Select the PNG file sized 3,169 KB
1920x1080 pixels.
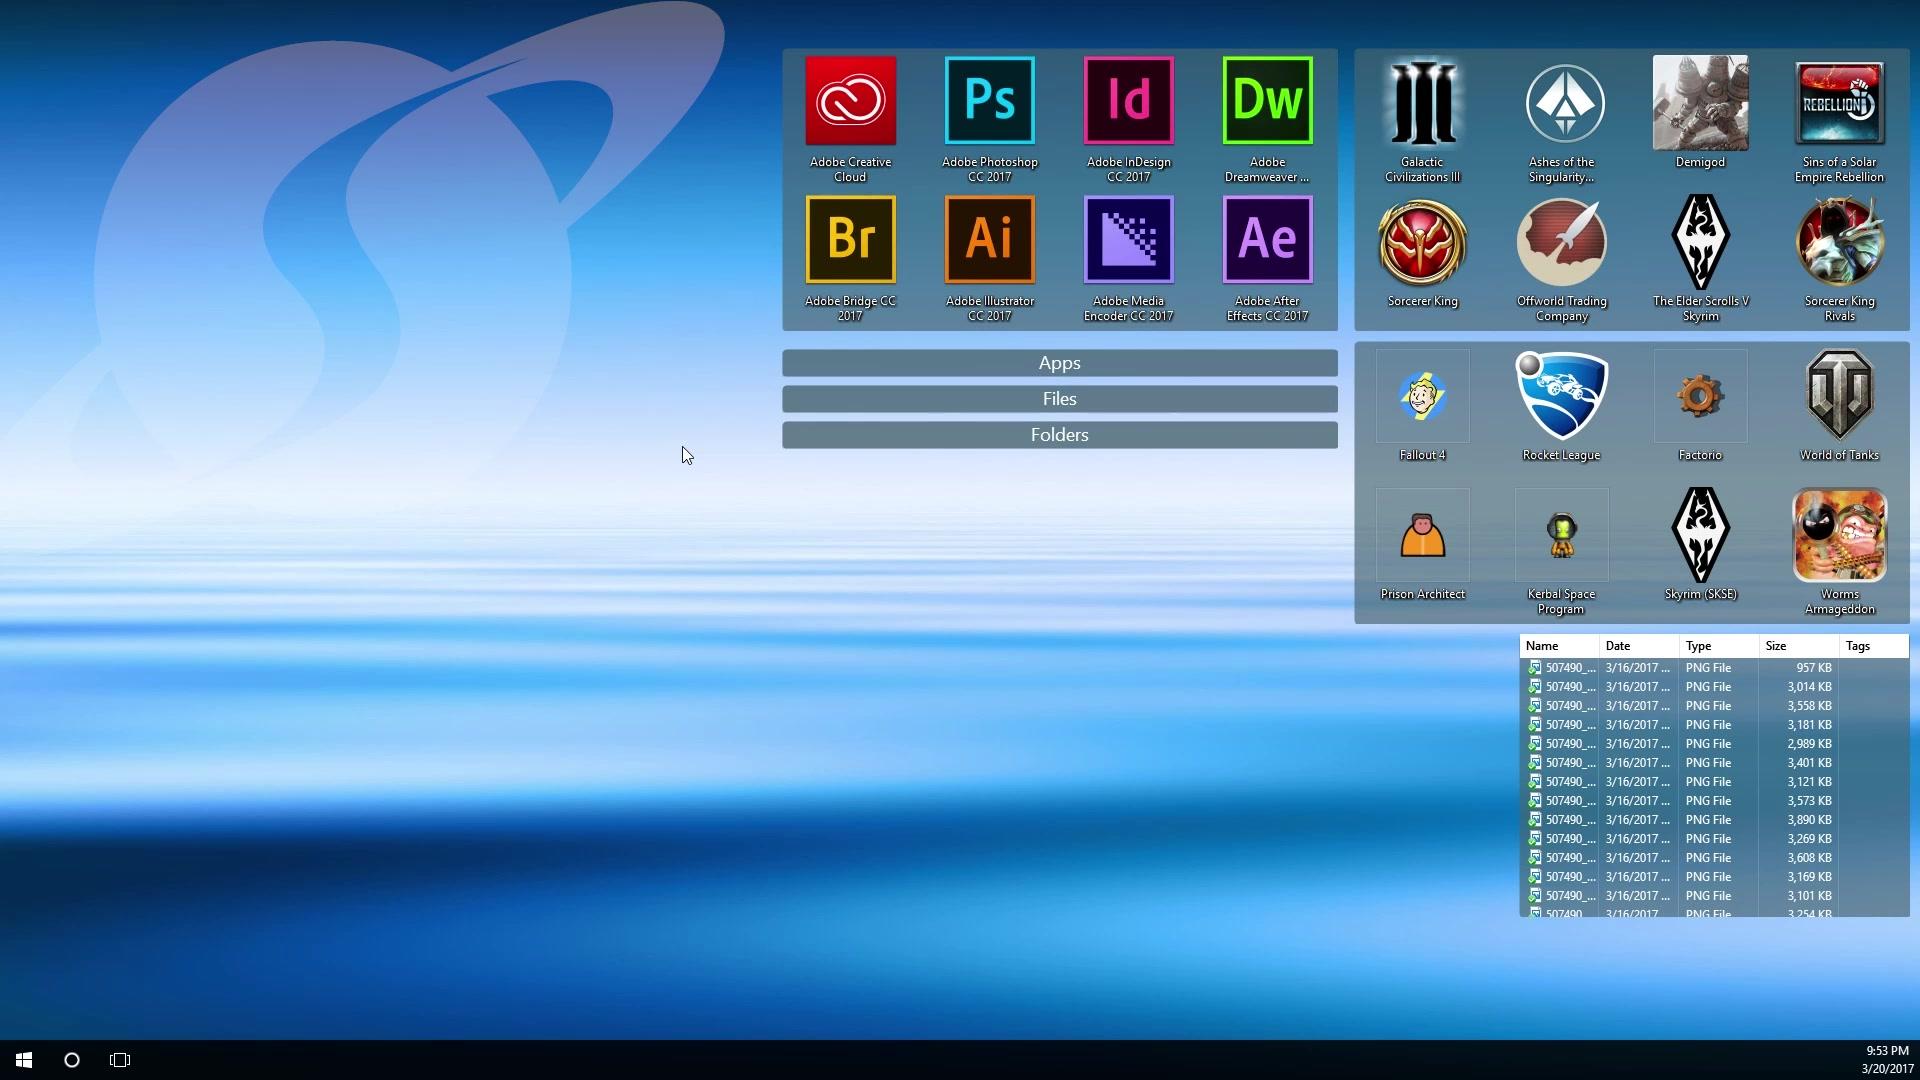(1714, 877)
